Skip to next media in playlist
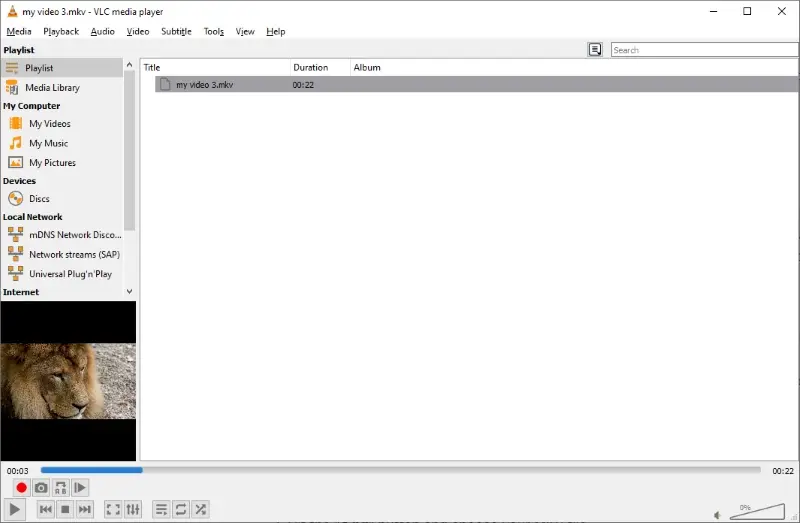Viewport: 800px width, 523px height. tap(85, 510)
